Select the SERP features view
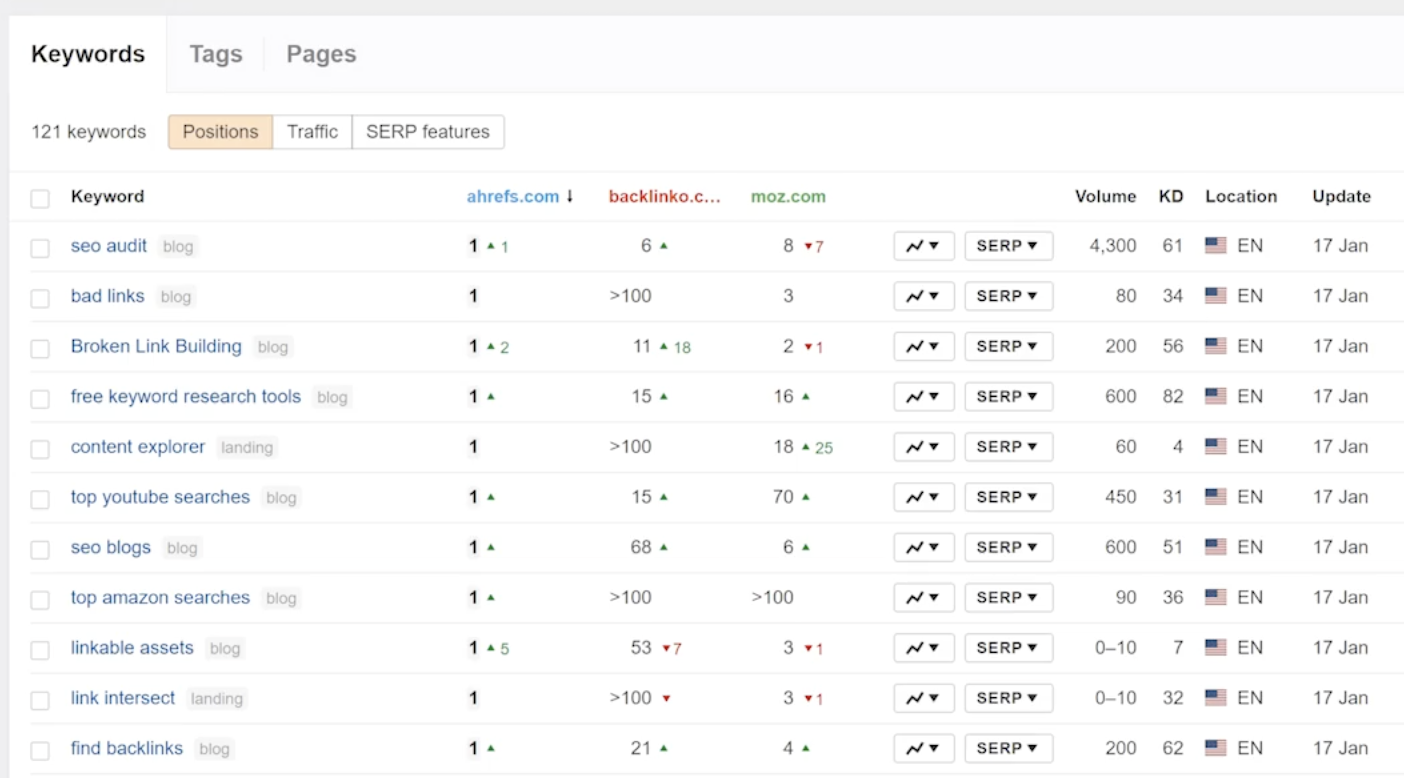Screen dimensions: 1404x778 [428, 132]
